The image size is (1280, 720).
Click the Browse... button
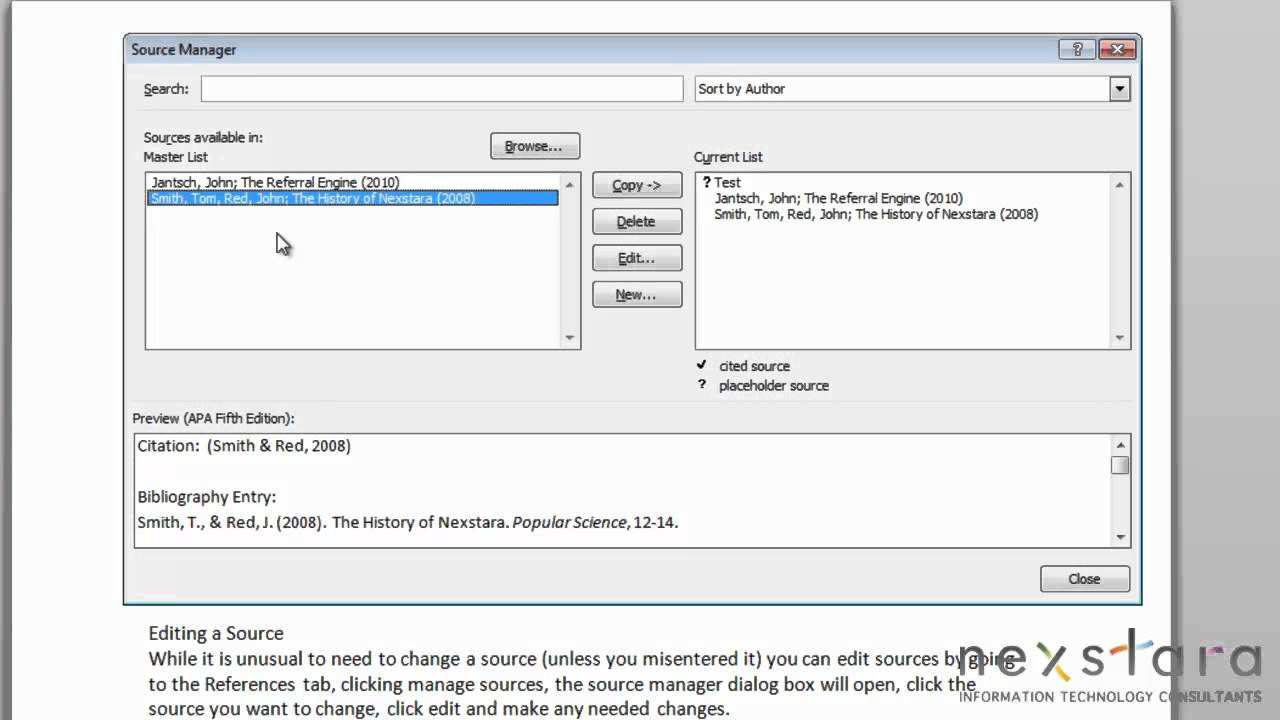(535, 146)
